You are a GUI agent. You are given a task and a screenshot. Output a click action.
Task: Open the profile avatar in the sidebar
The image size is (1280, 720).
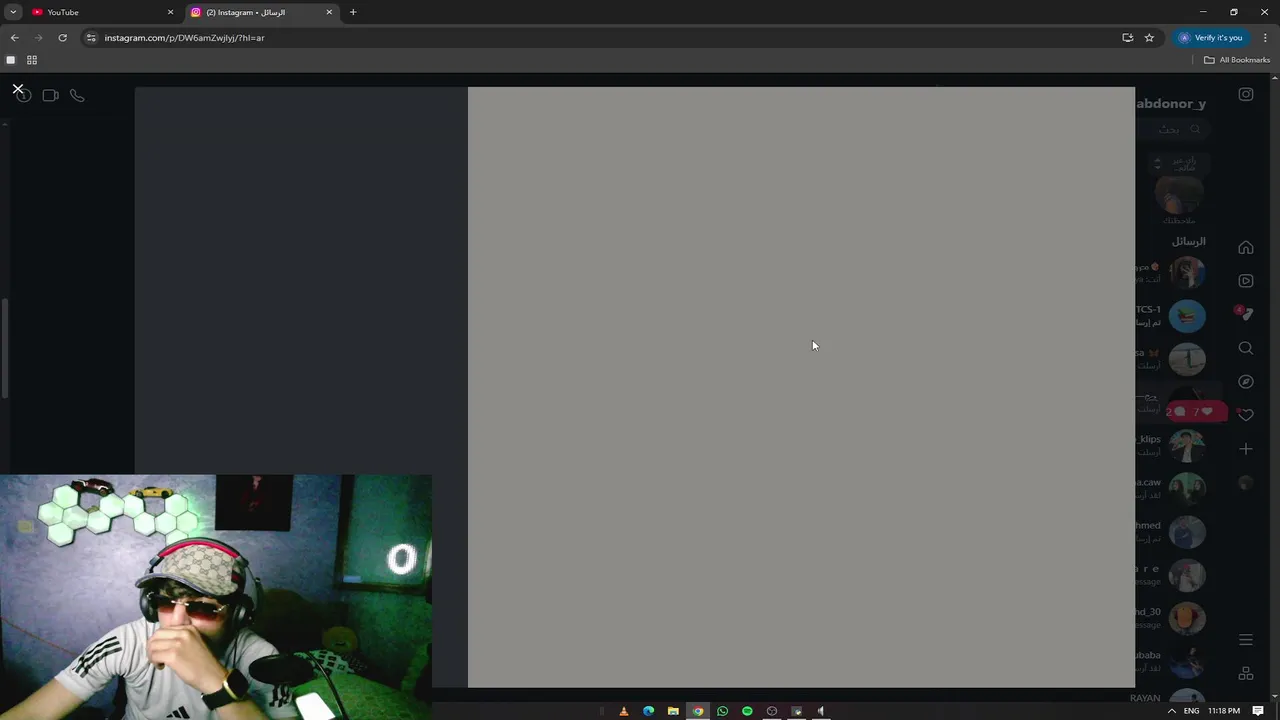1246,483
